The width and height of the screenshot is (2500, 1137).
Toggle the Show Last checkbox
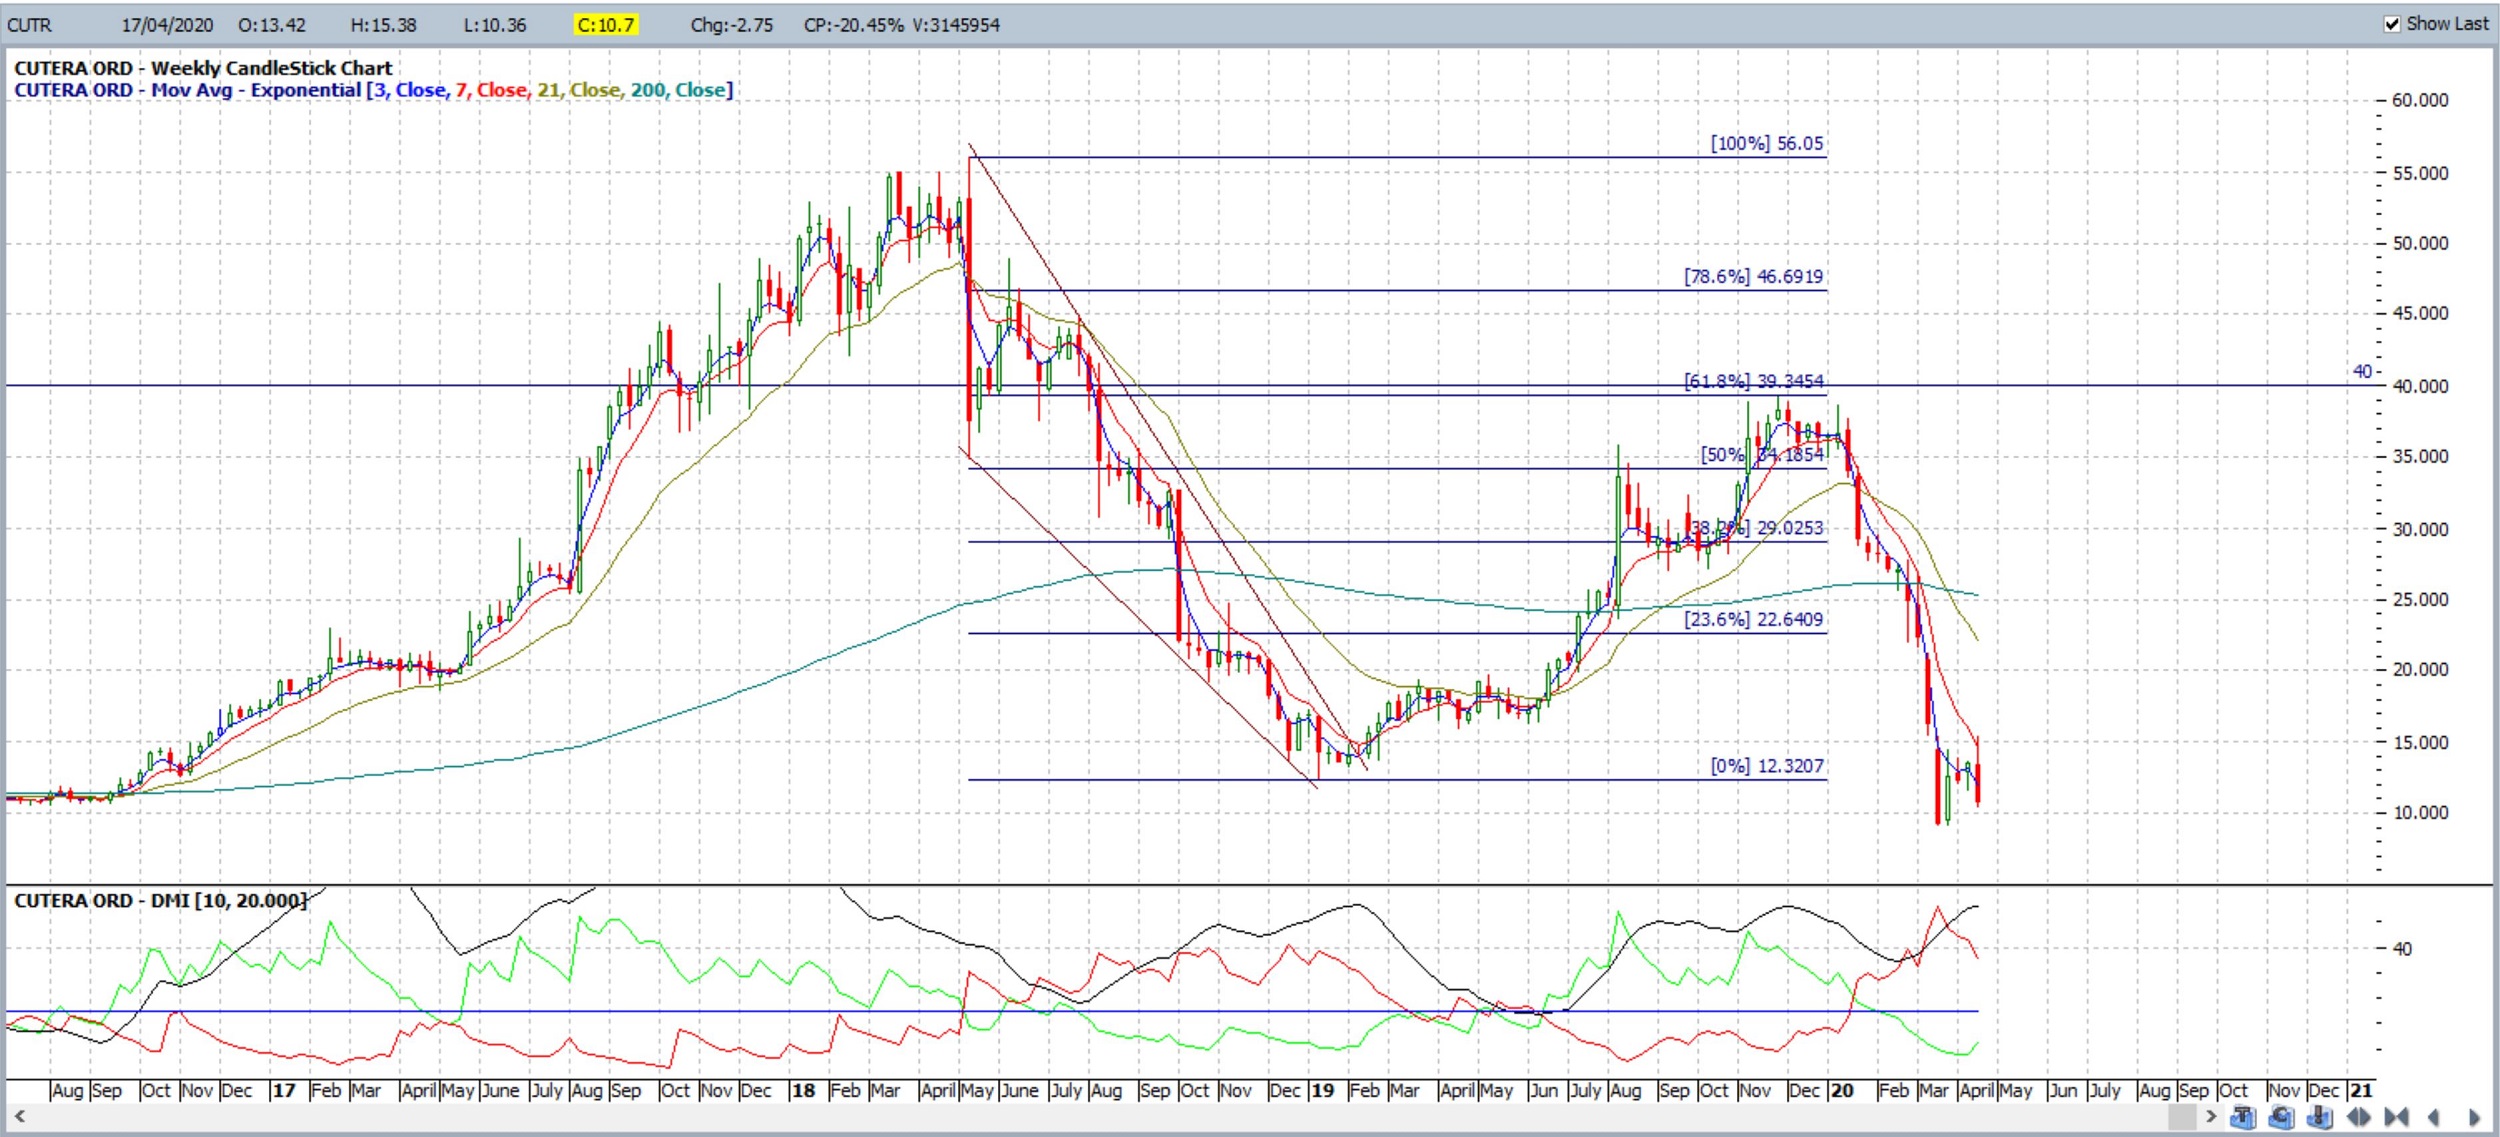[x=2392, y=24]
